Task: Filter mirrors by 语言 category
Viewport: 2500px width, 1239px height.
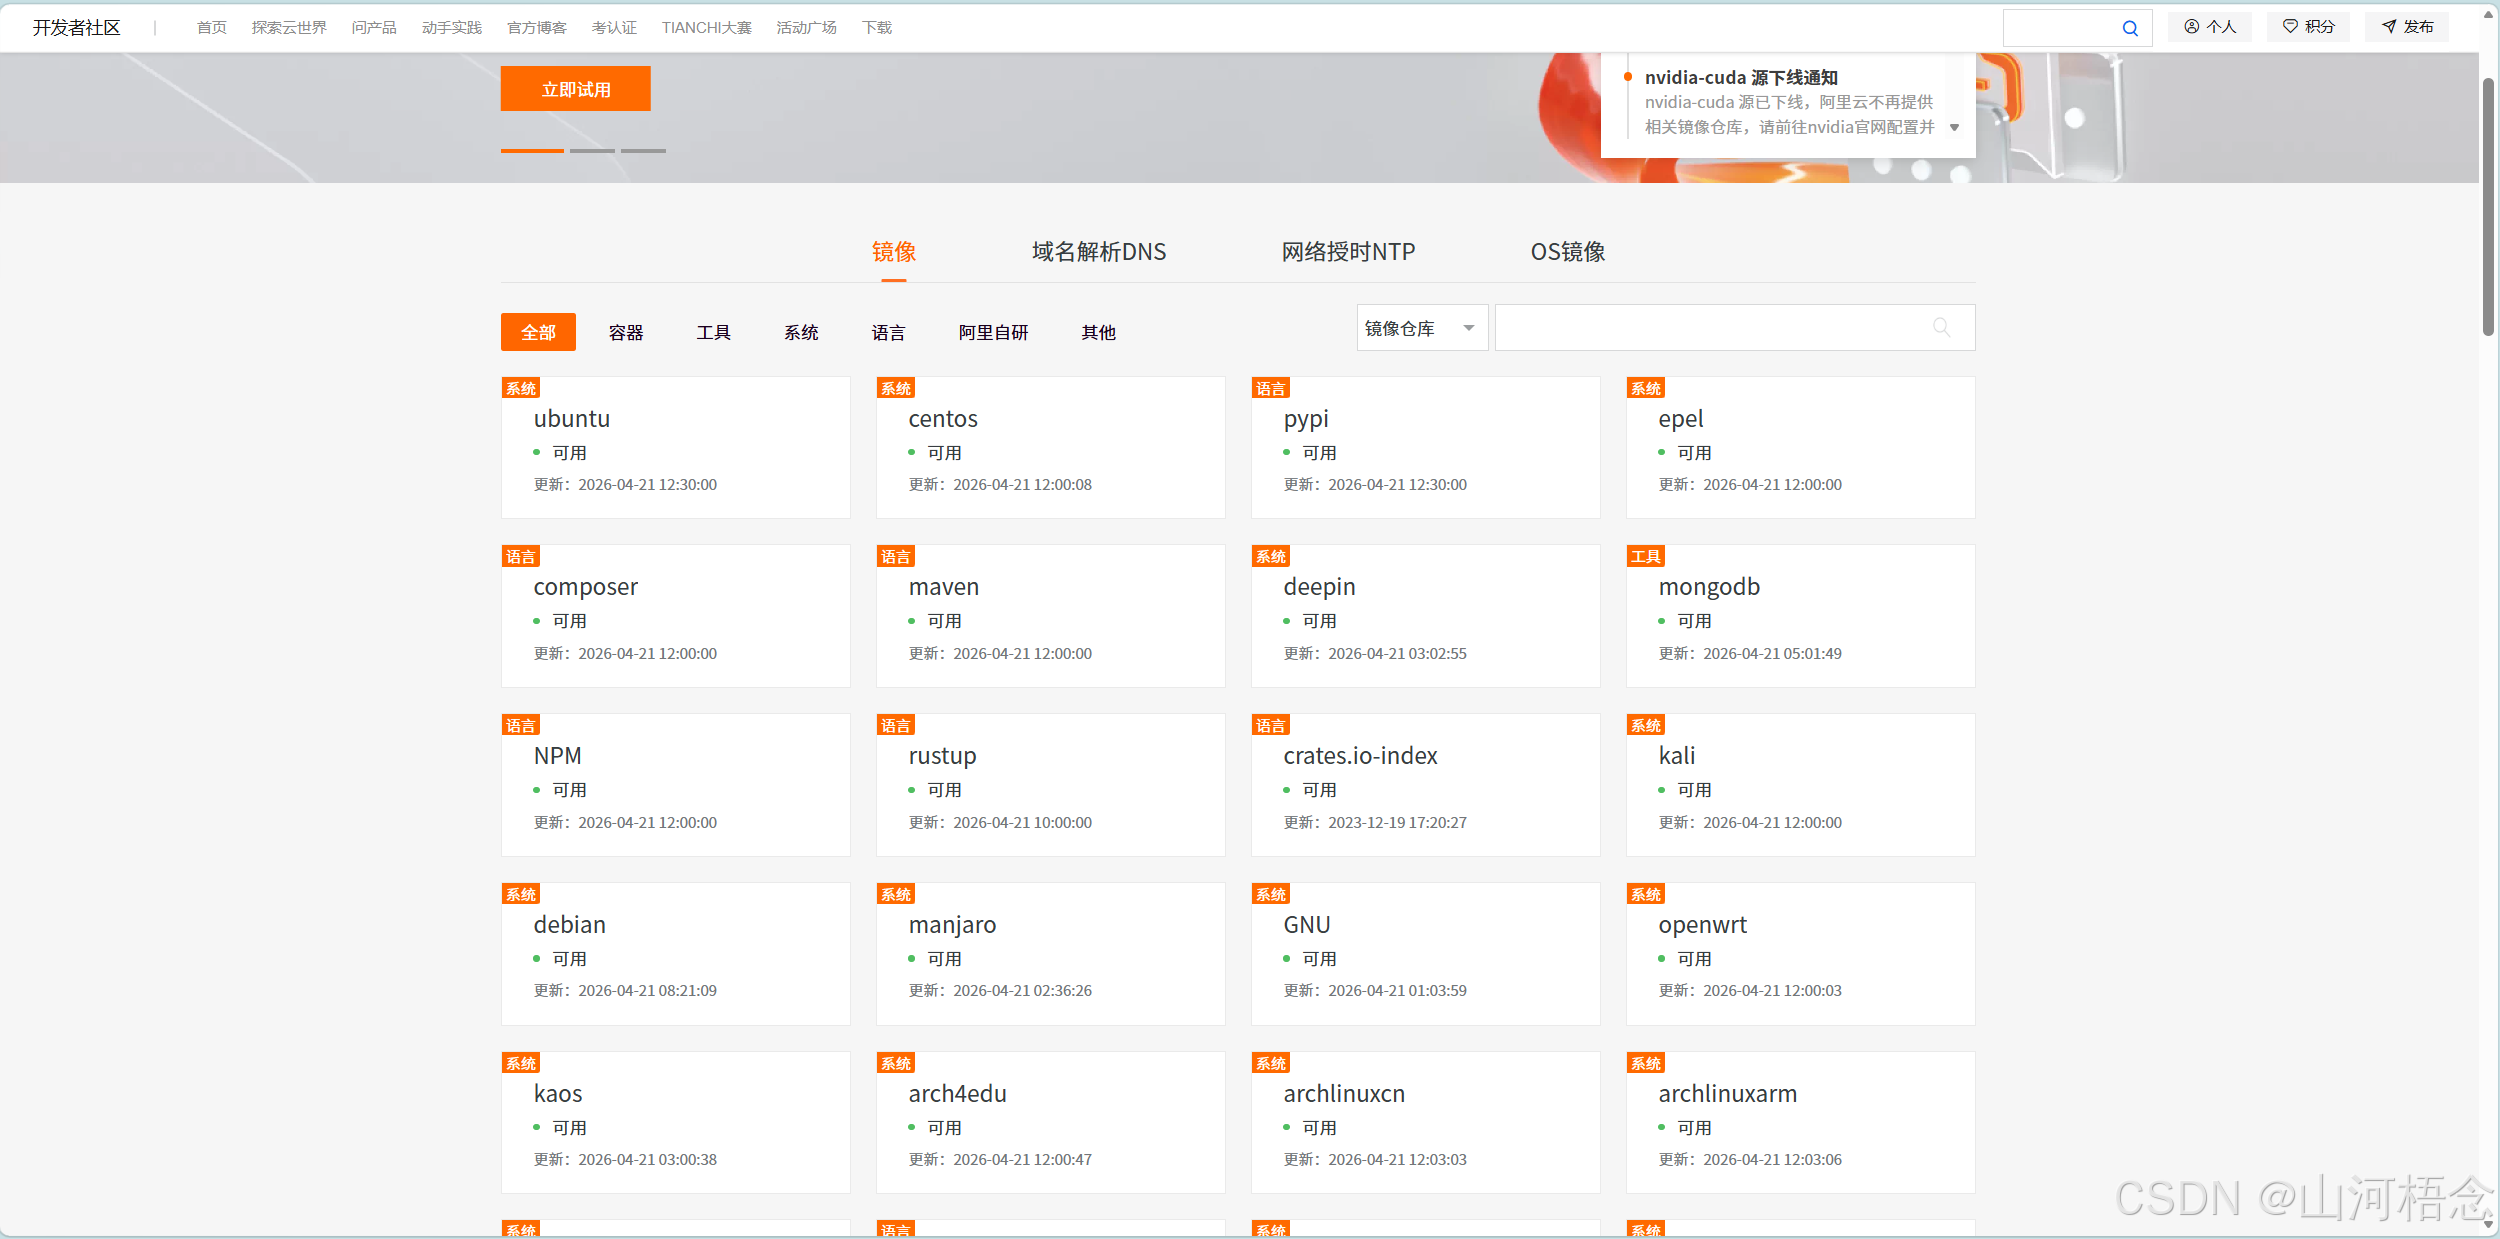Action: pos(888,332)
